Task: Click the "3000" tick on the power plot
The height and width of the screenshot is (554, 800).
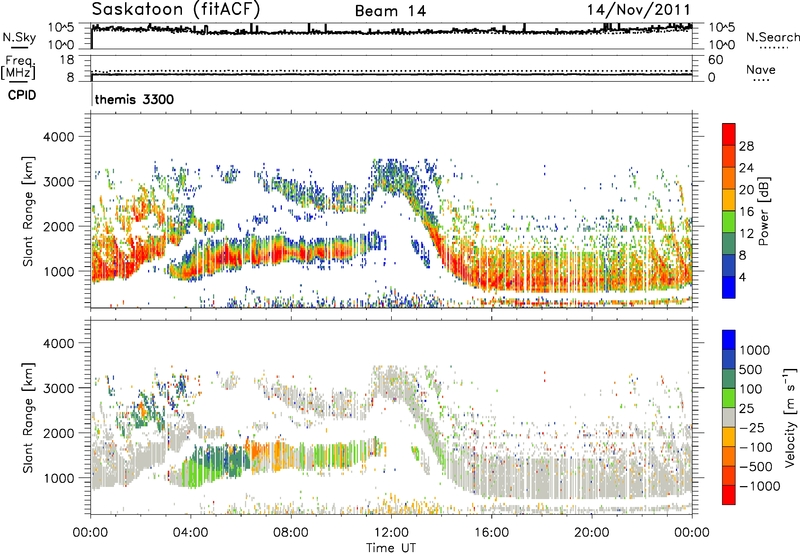Action: coord(58,182)
